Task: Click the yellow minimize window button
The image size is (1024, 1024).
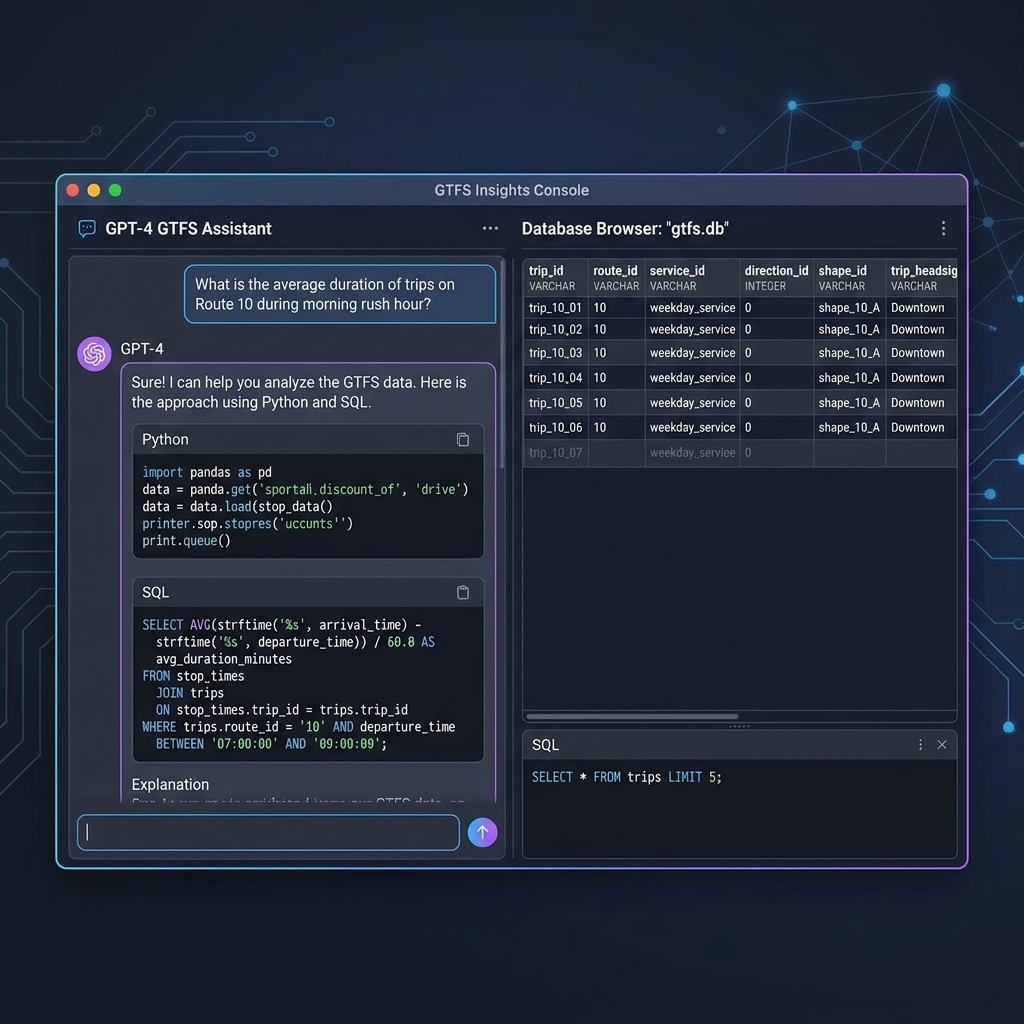Action: pyautogui.click(x=93, y=190)
